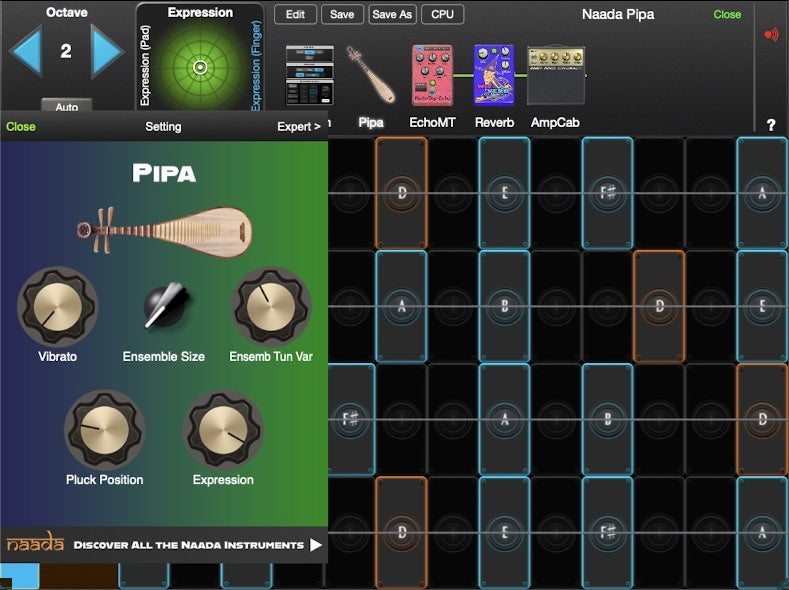Screen dimensions: 789x590
Task: Play the A pad at end of first string
Action: [x=762, y=193]
